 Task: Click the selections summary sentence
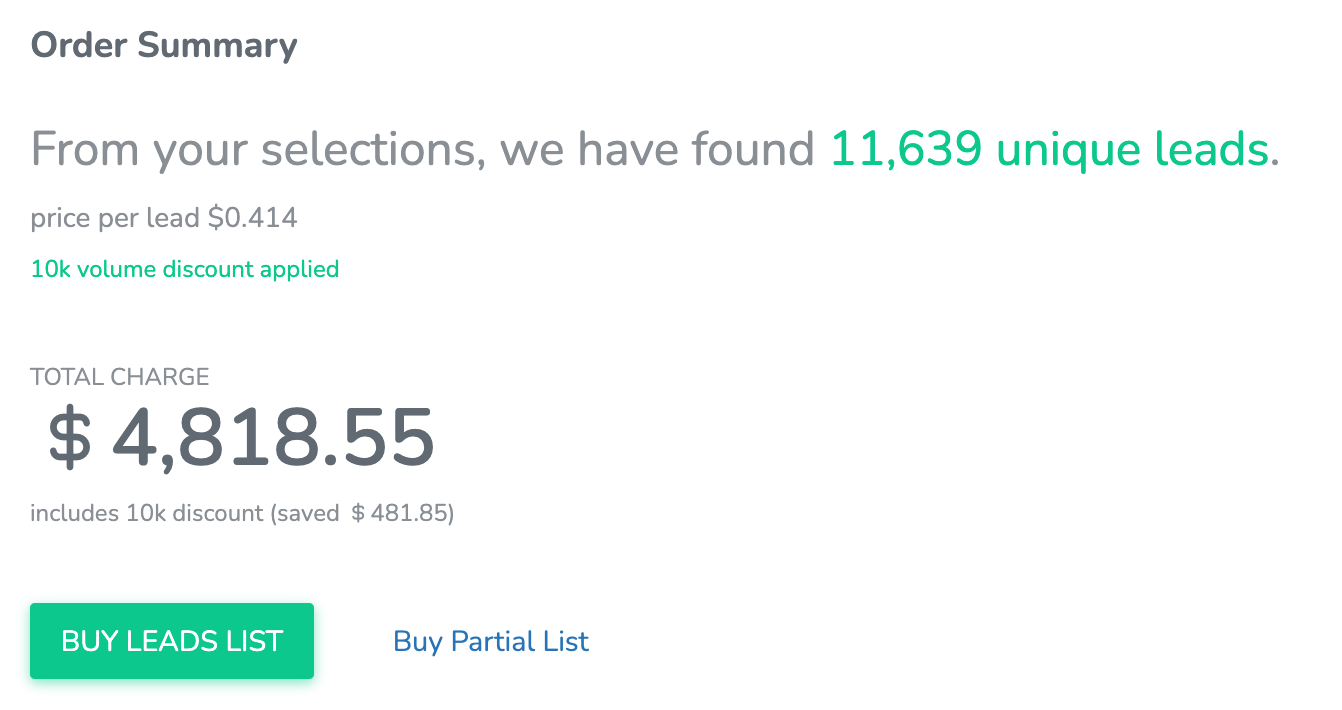(x=420, y=148)
